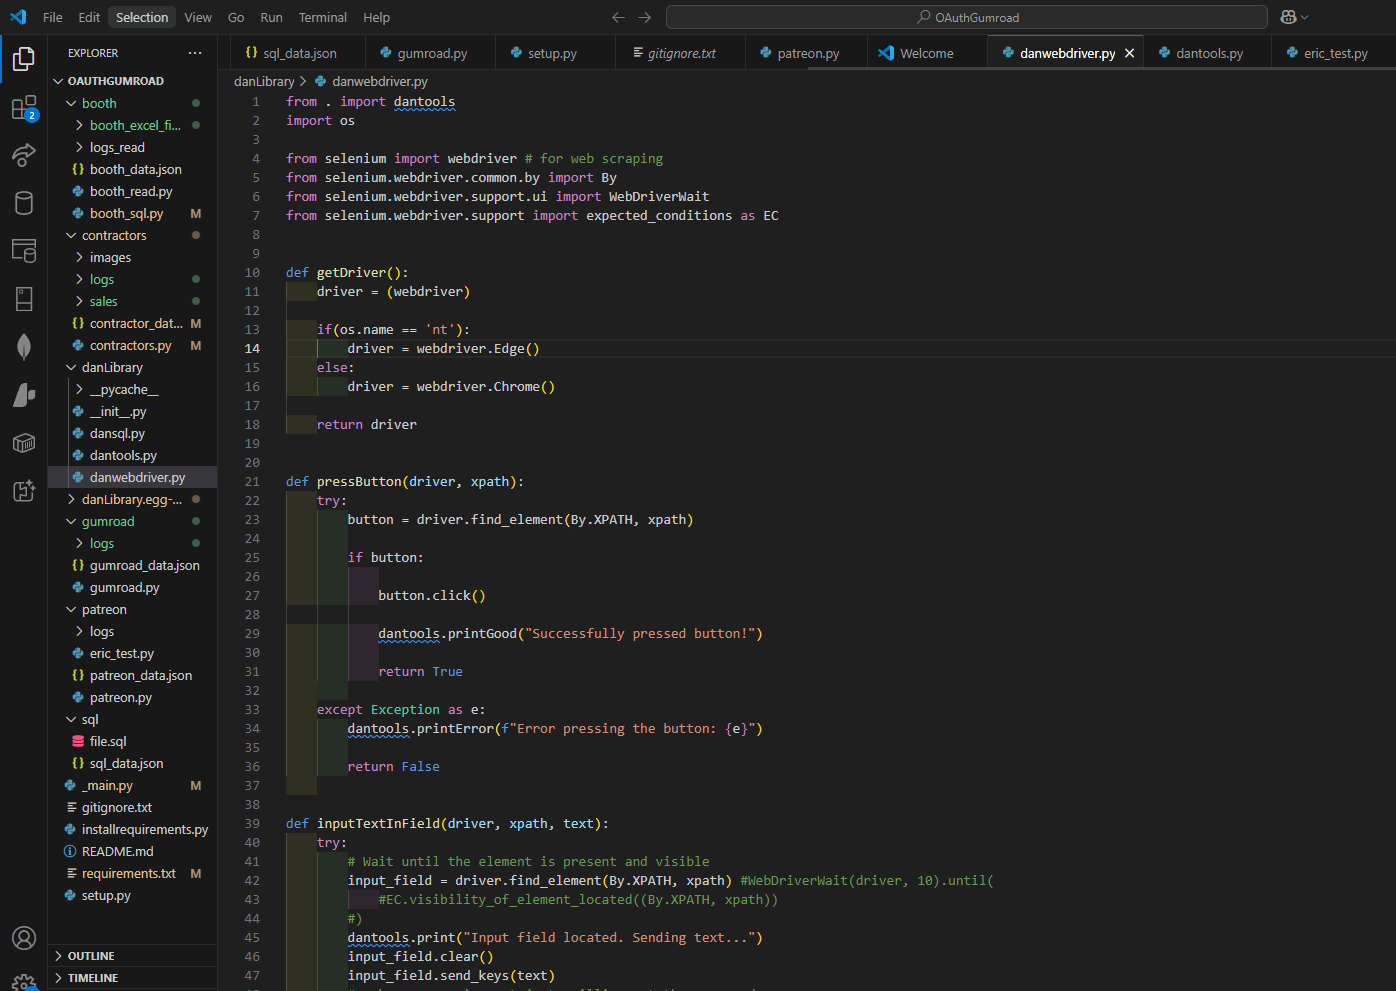Open requirements.txt in Explorer
Image resolution: width=1396 pixels, height=991 pixels.
132,873
